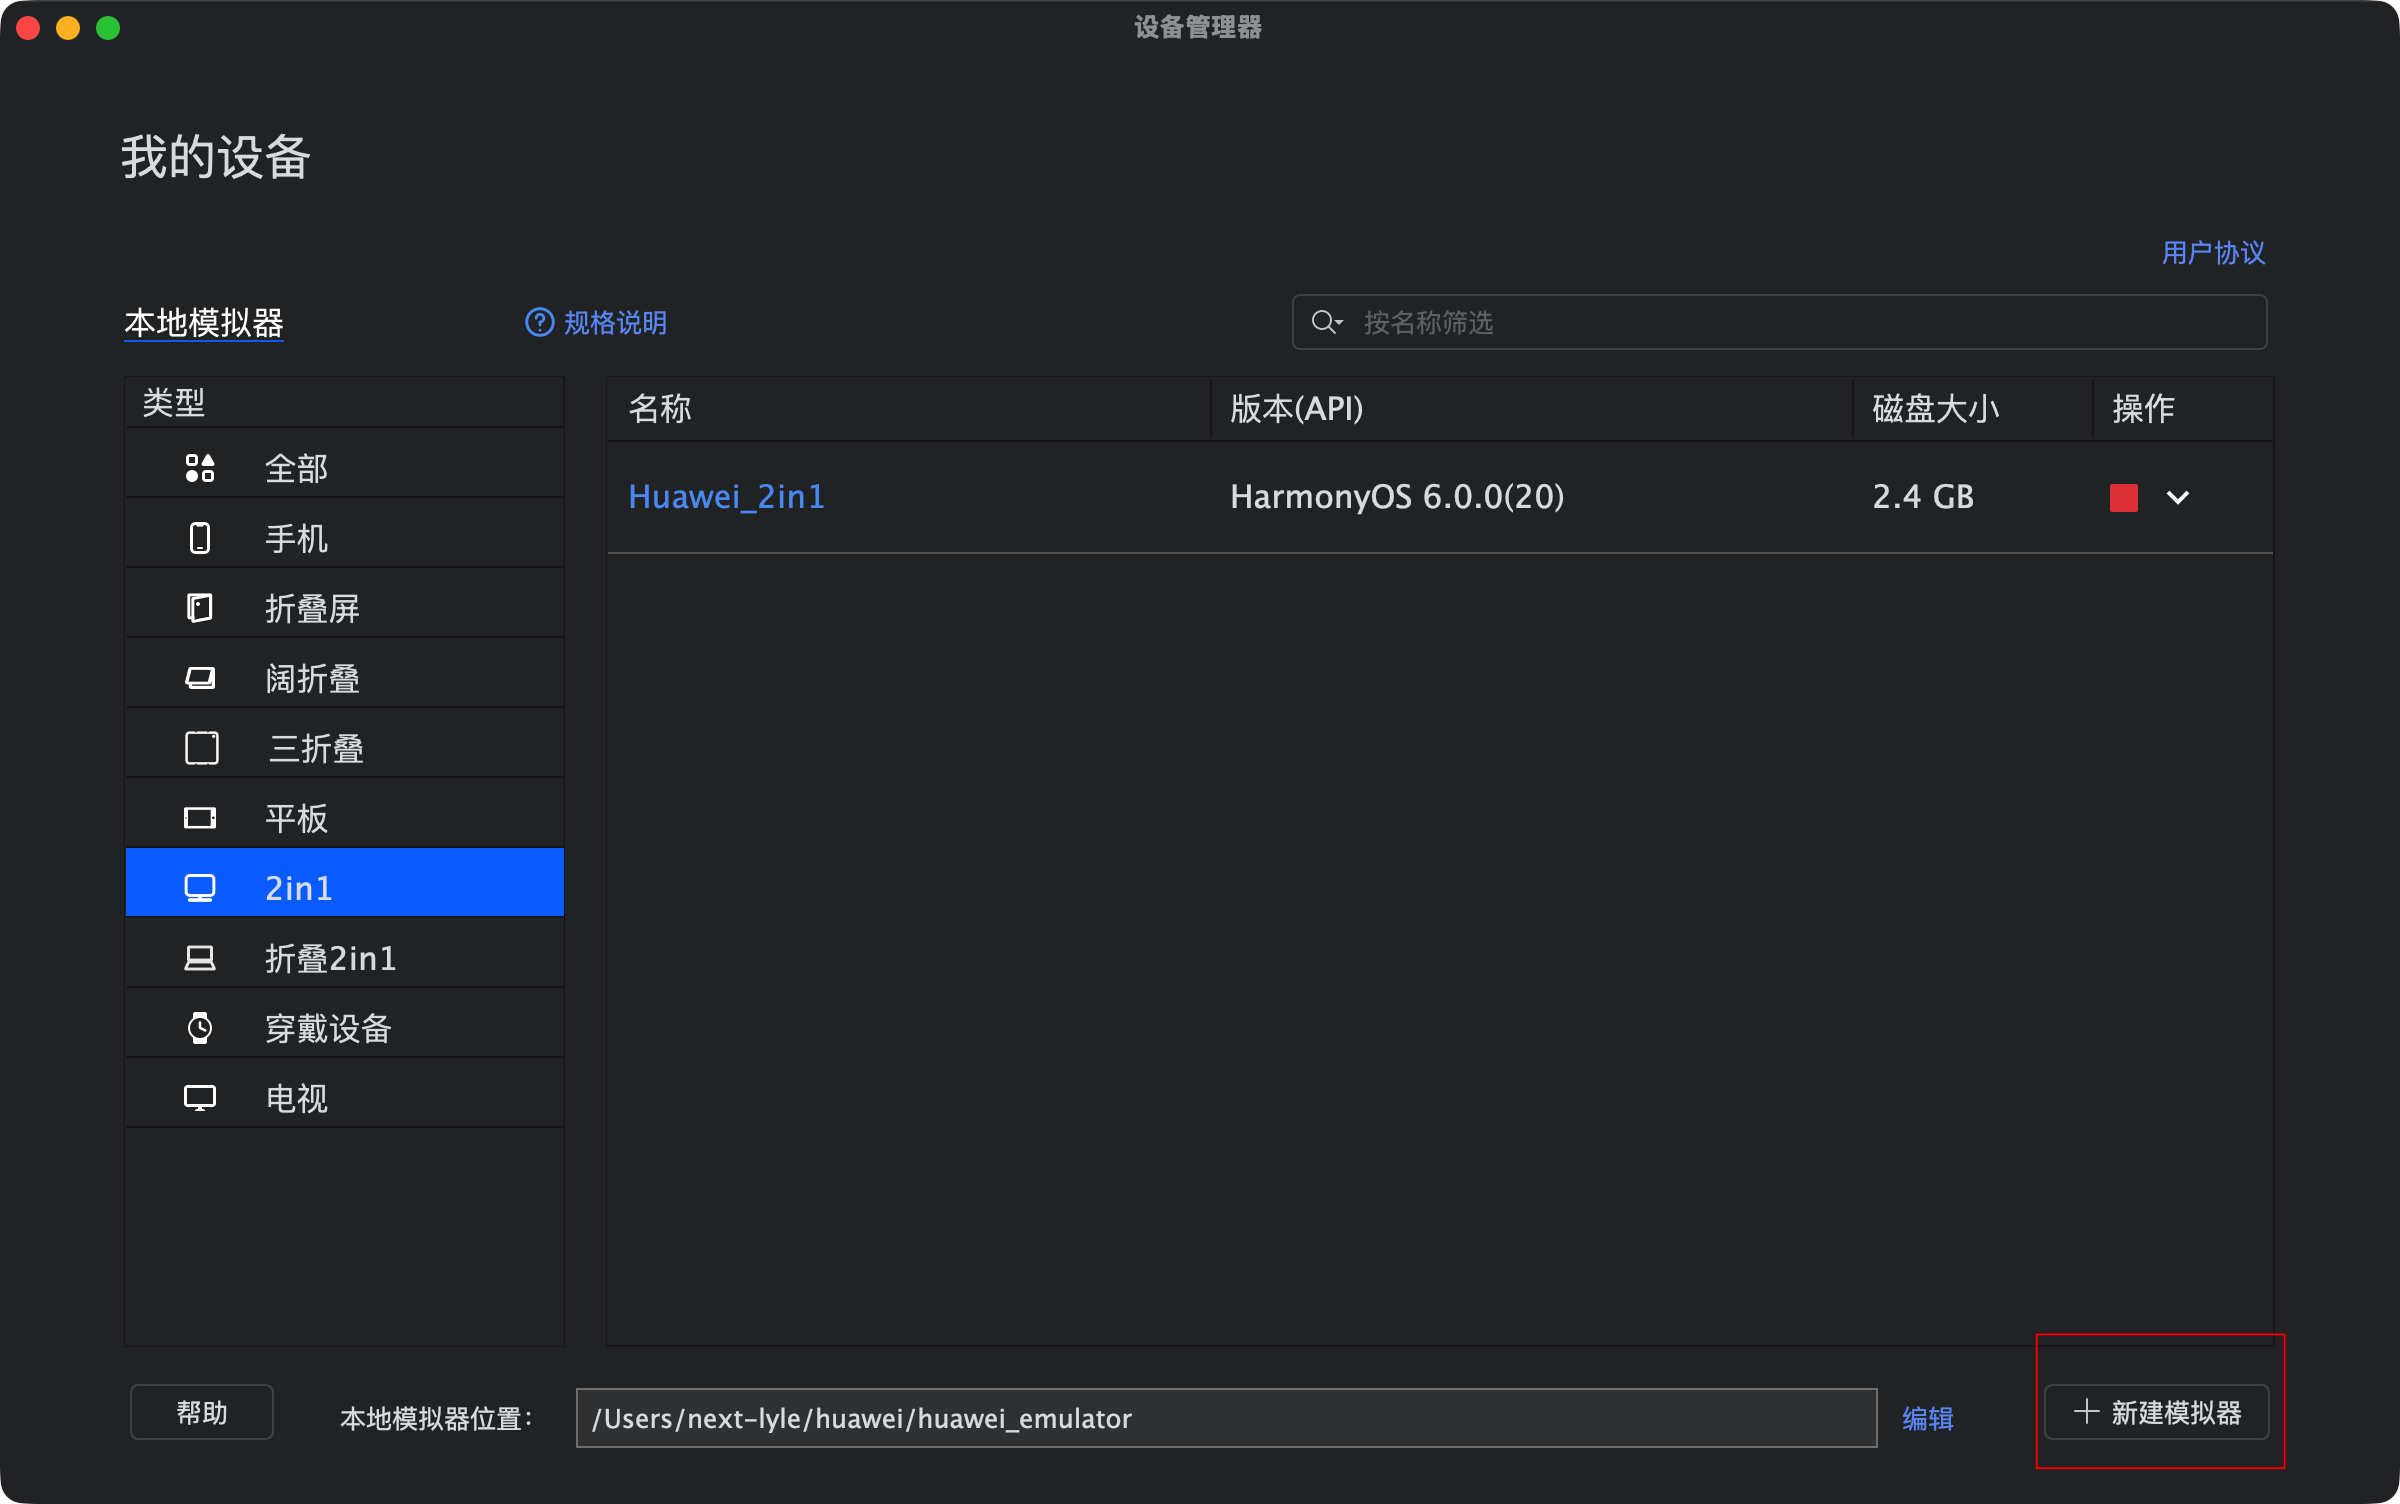This screenshot has height=1504, width=2400.
Task: Click the wearable watch icon (穿戴设备)
Action: (x=200, y=1028)
